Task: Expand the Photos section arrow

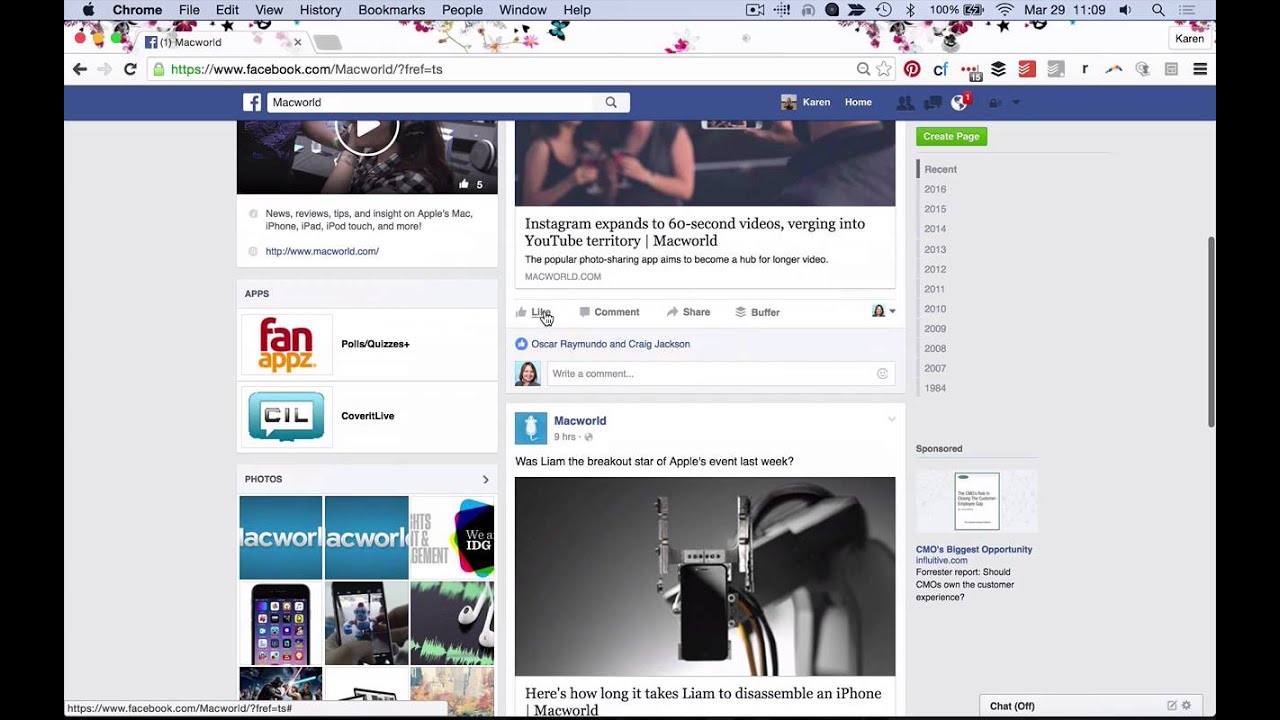Action: tap(486, 479)
